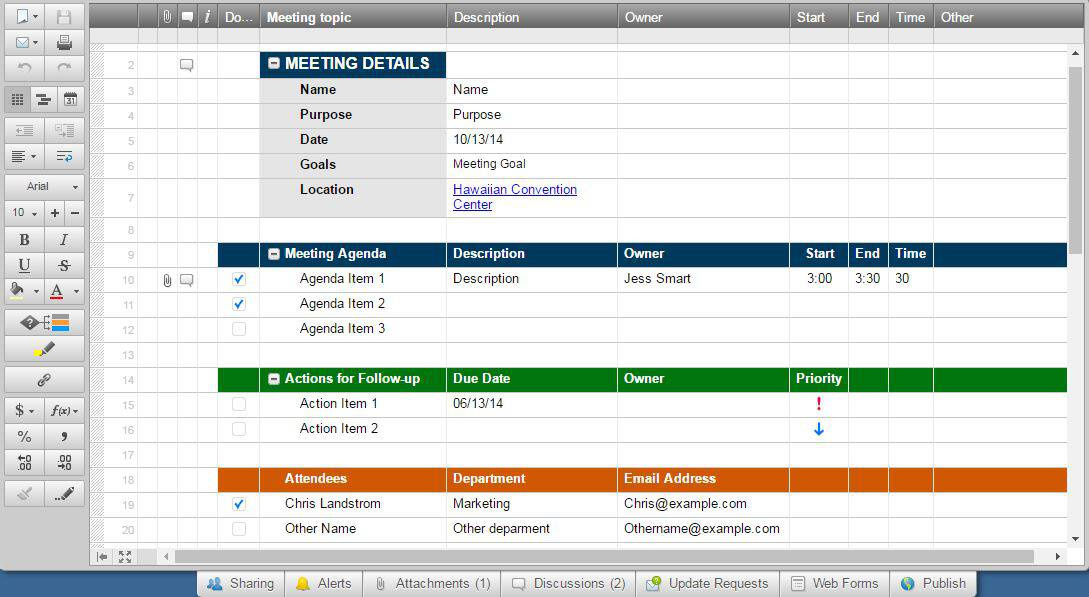
Task: Open the Discussions (2) tab
Action: coord(568,583)
